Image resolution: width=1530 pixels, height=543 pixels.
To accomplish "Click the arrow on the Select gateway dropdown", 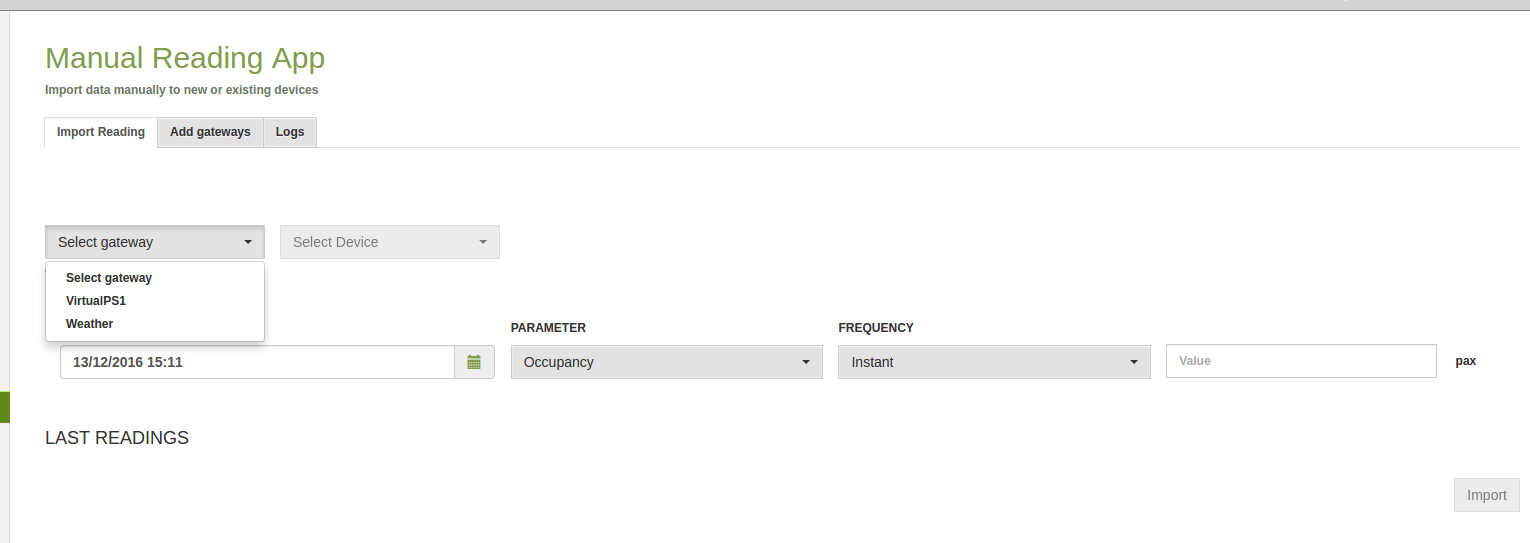I will pos(248,242).
